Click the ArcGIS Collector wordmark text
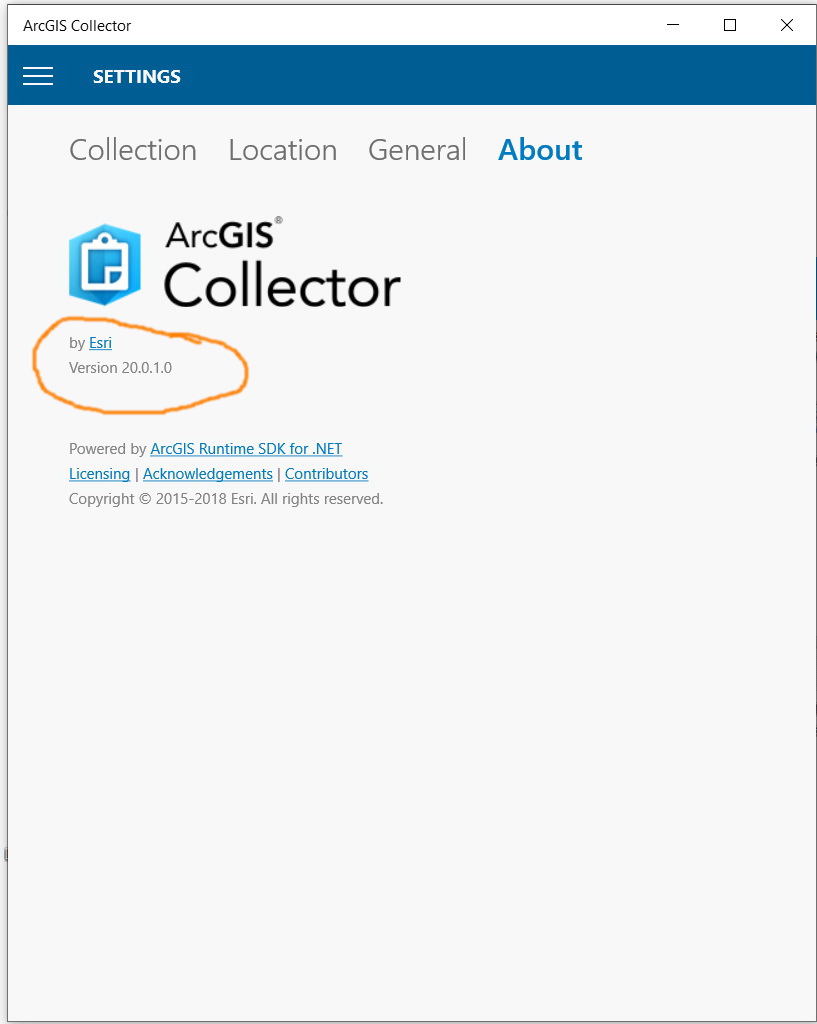Image resolution: width=817 pixels, height=1024 pixels. 282,263
